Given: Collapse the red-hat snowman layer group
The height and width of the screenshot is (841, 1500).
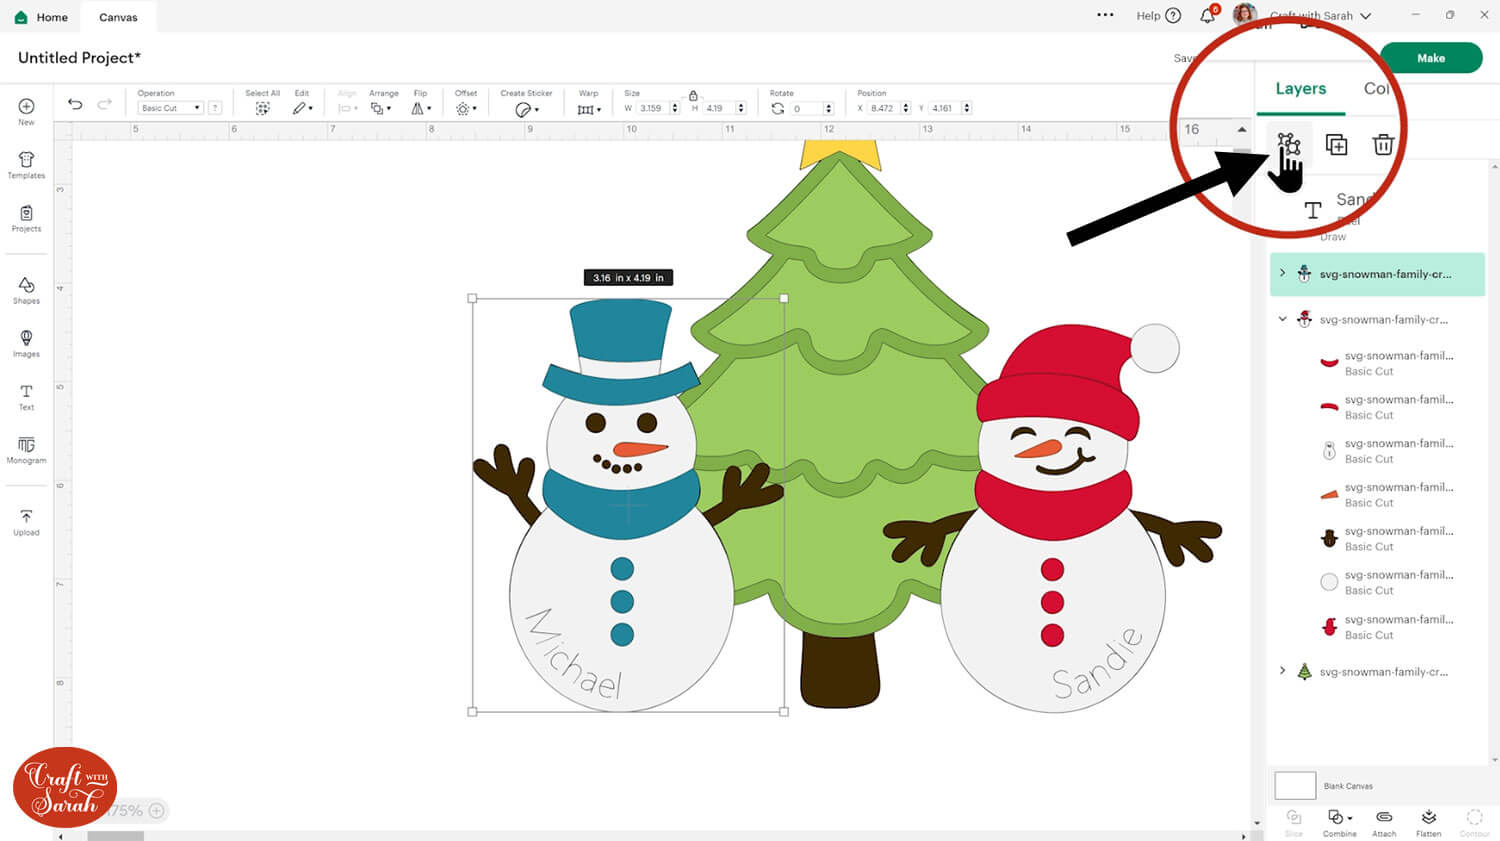Looking at the screenshot, I should click(1282, 319).
